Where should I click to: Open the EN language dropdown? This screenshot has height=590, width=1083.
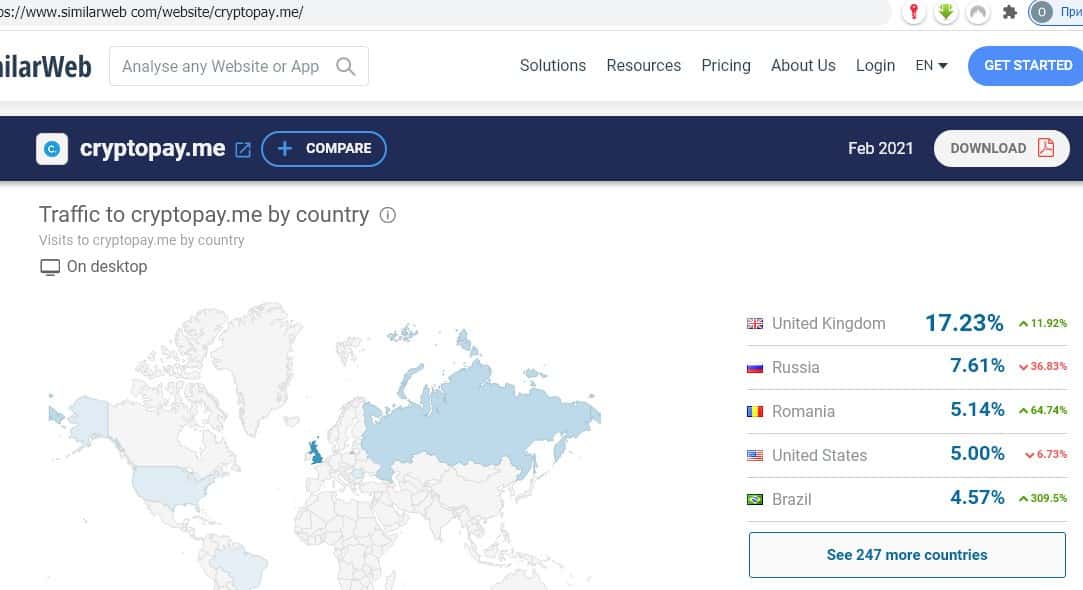pos(931,66)
